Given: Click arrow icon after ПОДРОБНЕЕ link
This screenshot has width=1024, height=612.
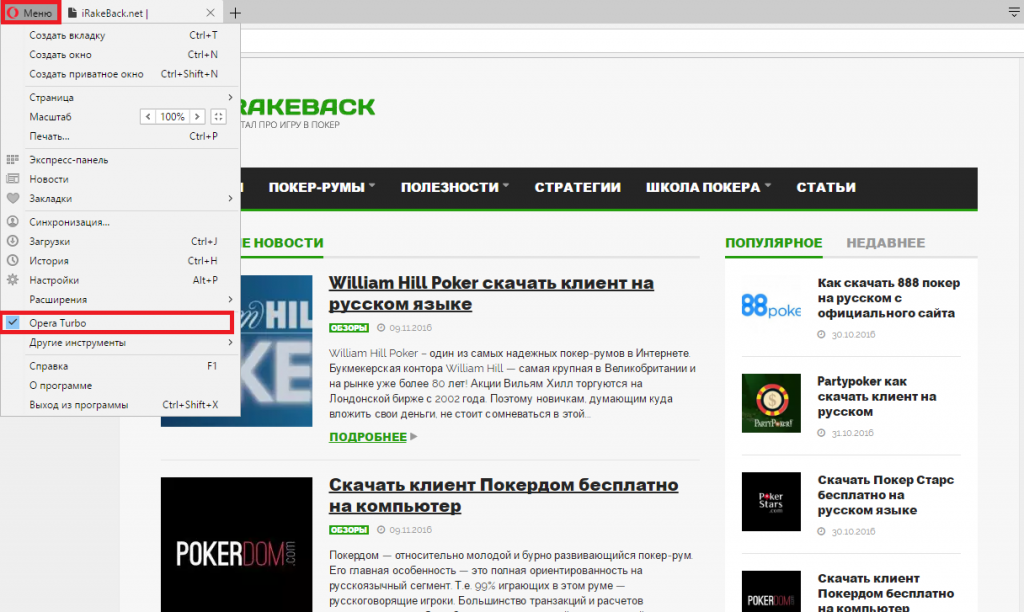Looking at the screenshot, I should 413,437.
